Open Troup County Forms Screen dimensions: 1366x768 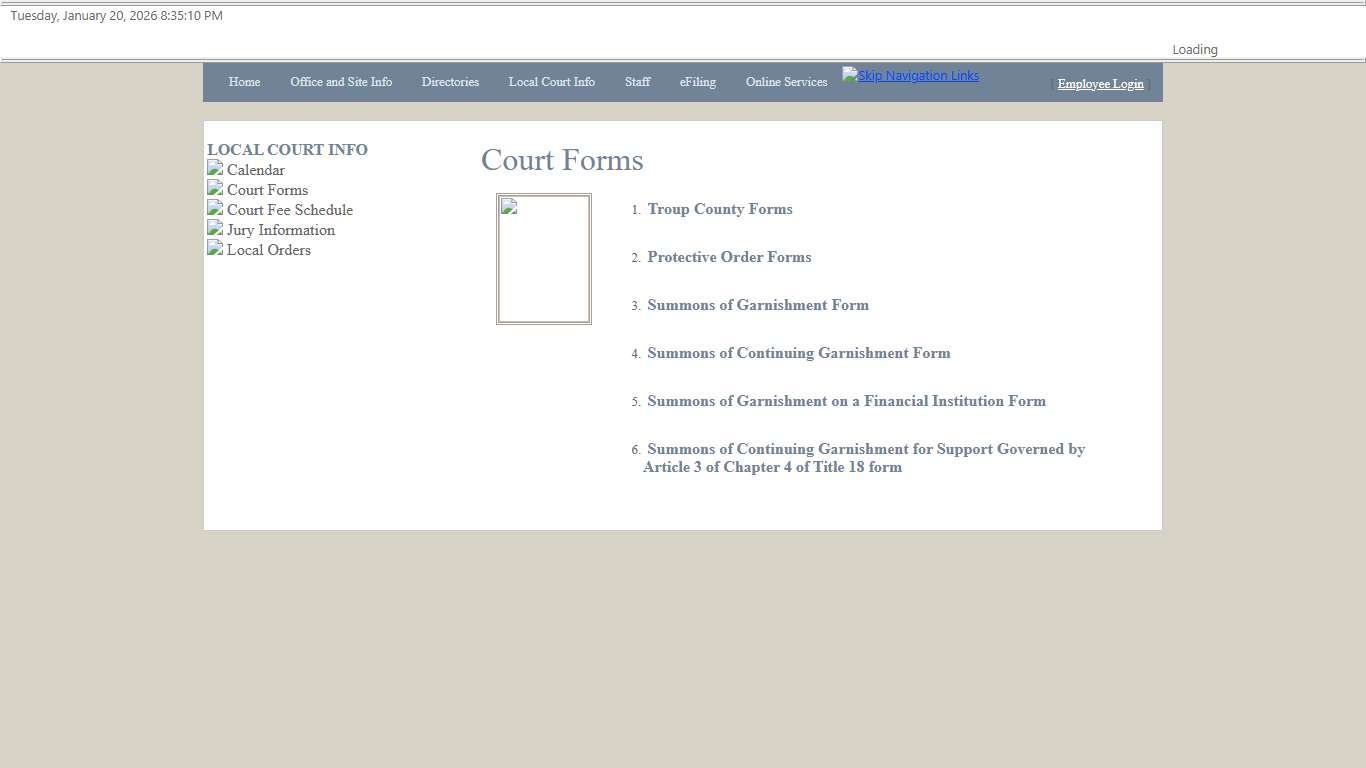(x=719, y=209)
